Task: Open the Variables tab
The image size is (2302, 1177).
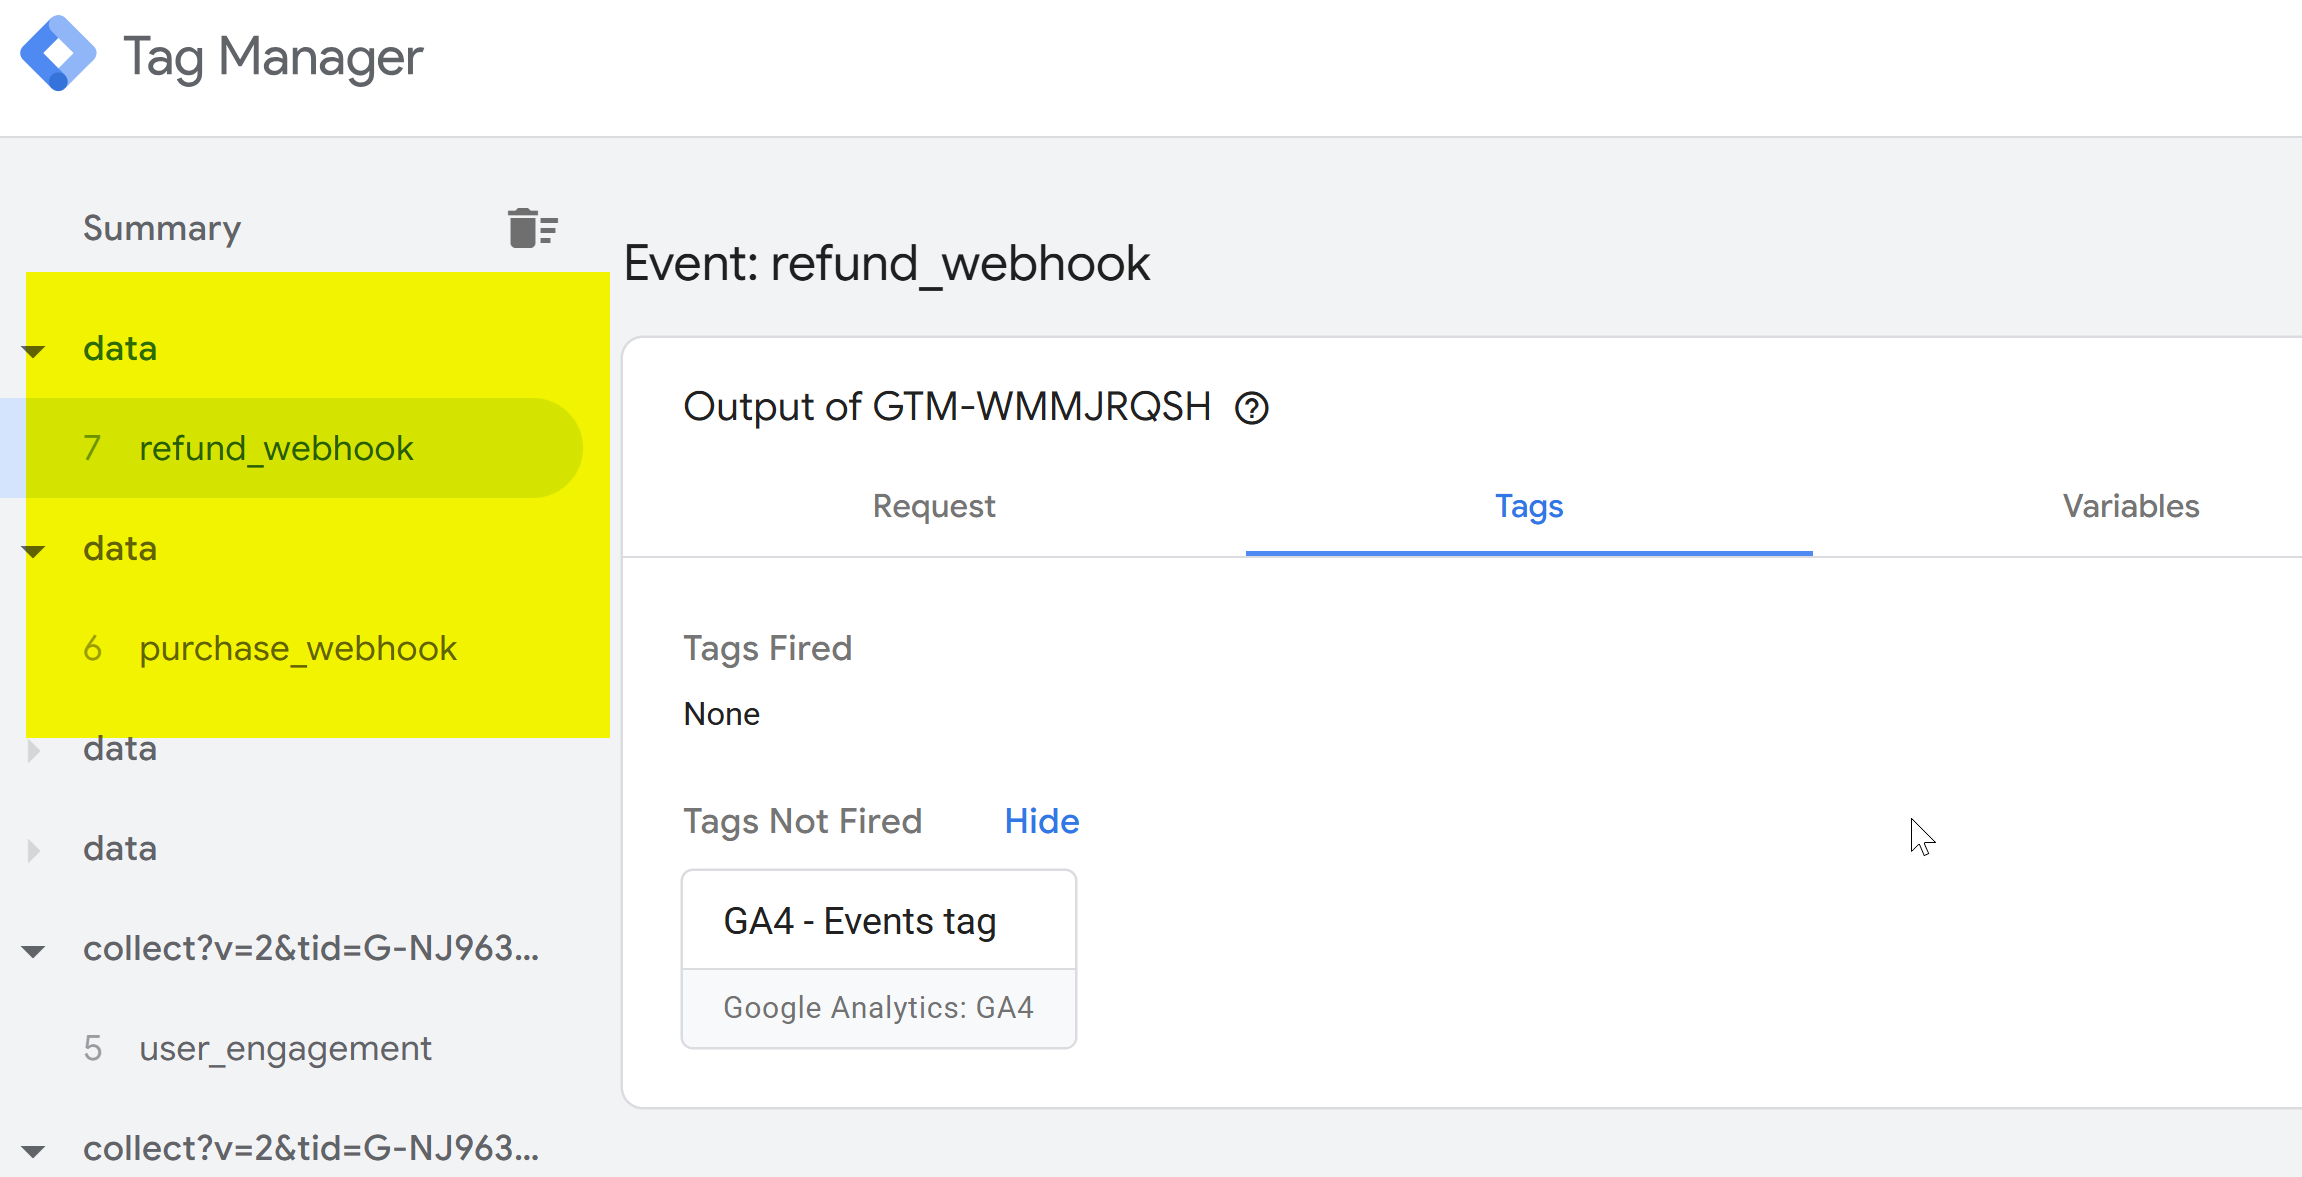Action: [x=2131, y=506]
